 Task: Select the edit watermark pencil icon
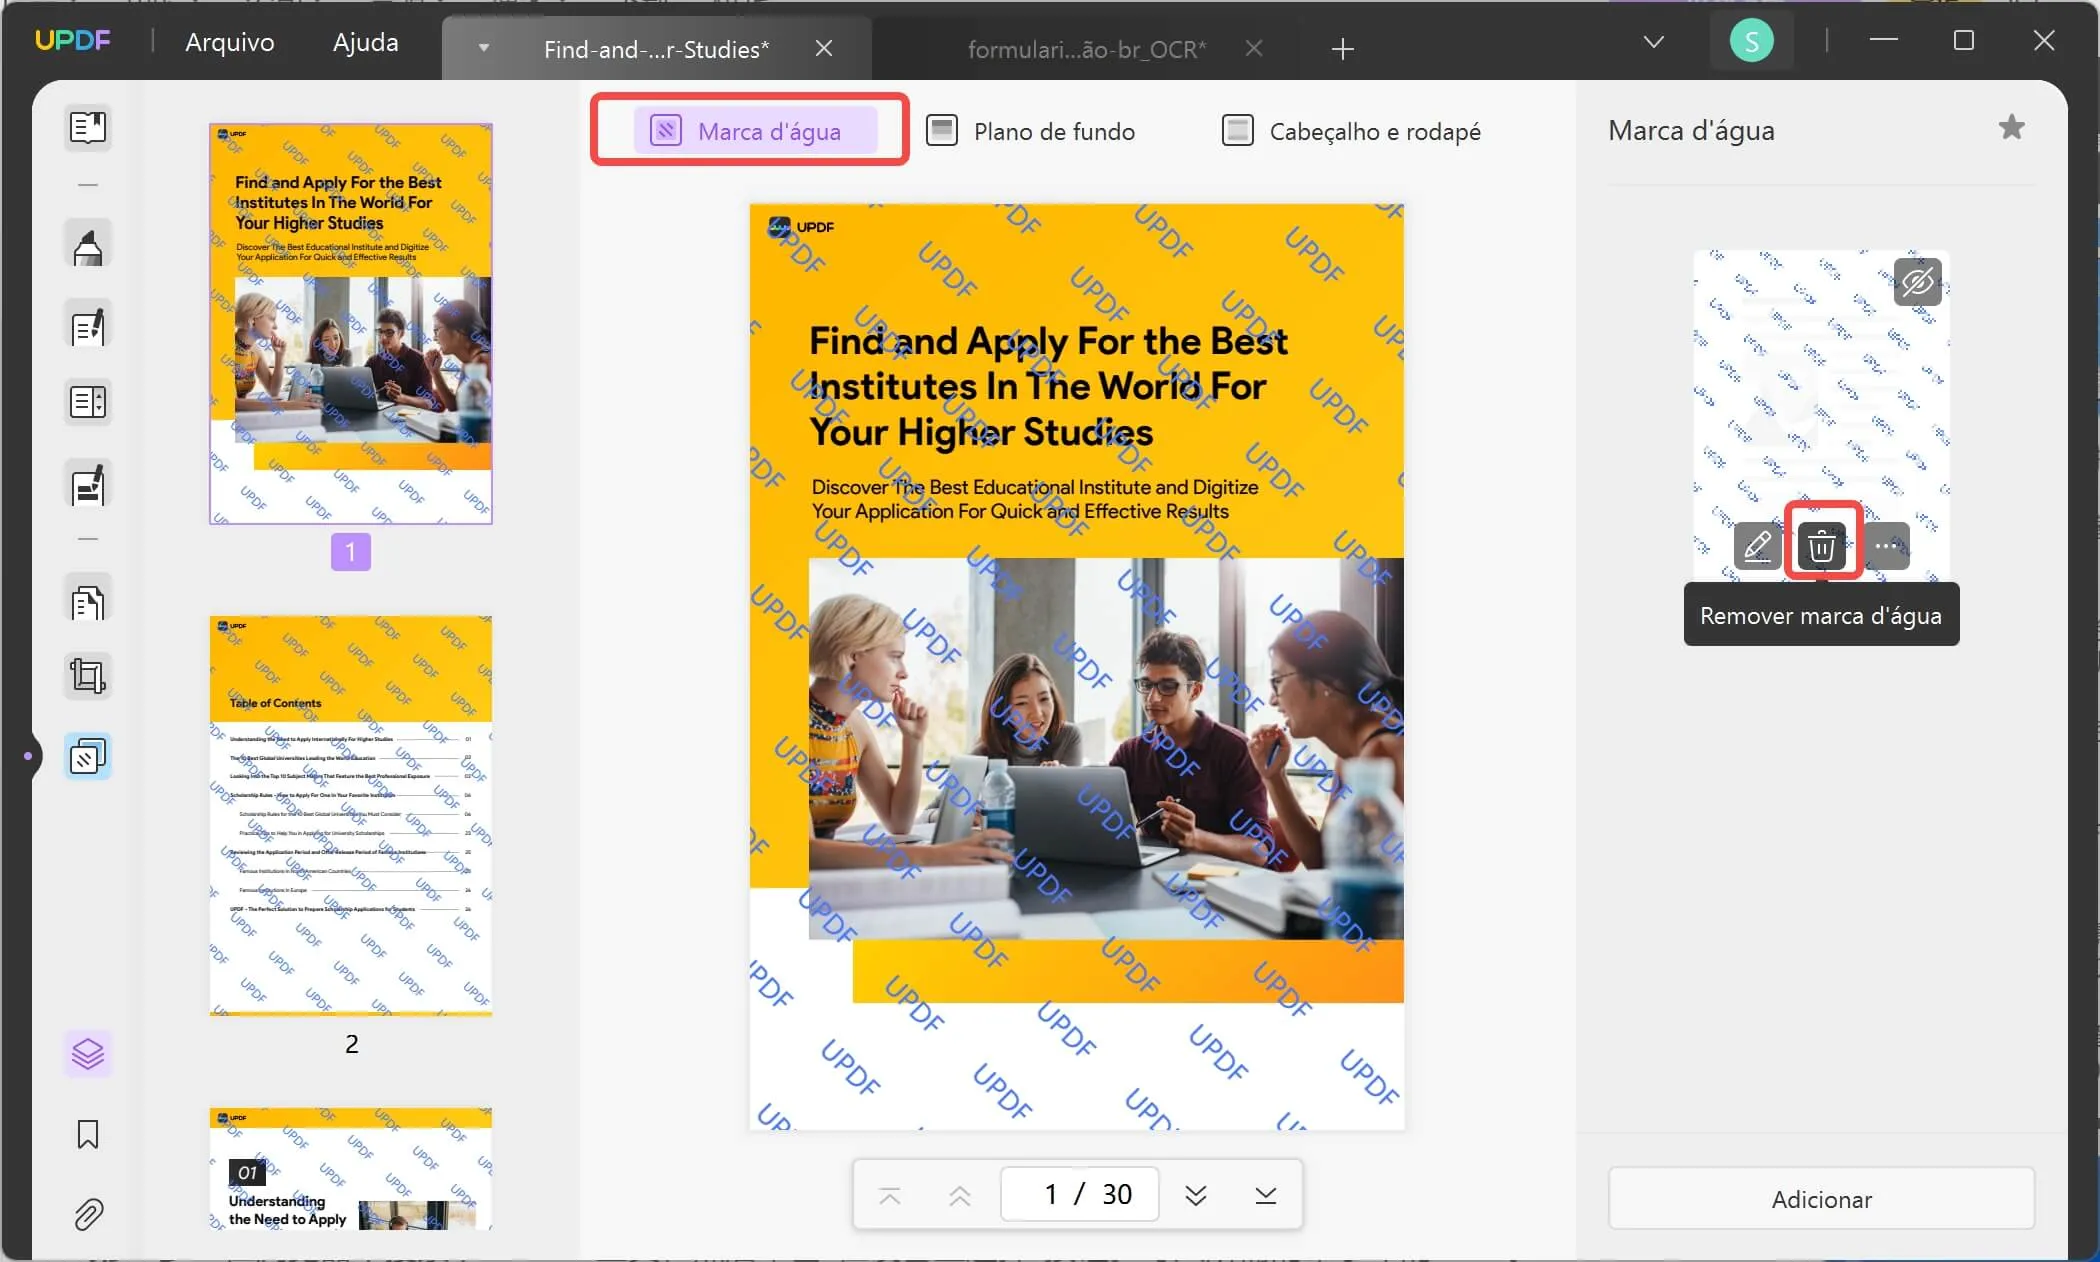pos(1756,546)
